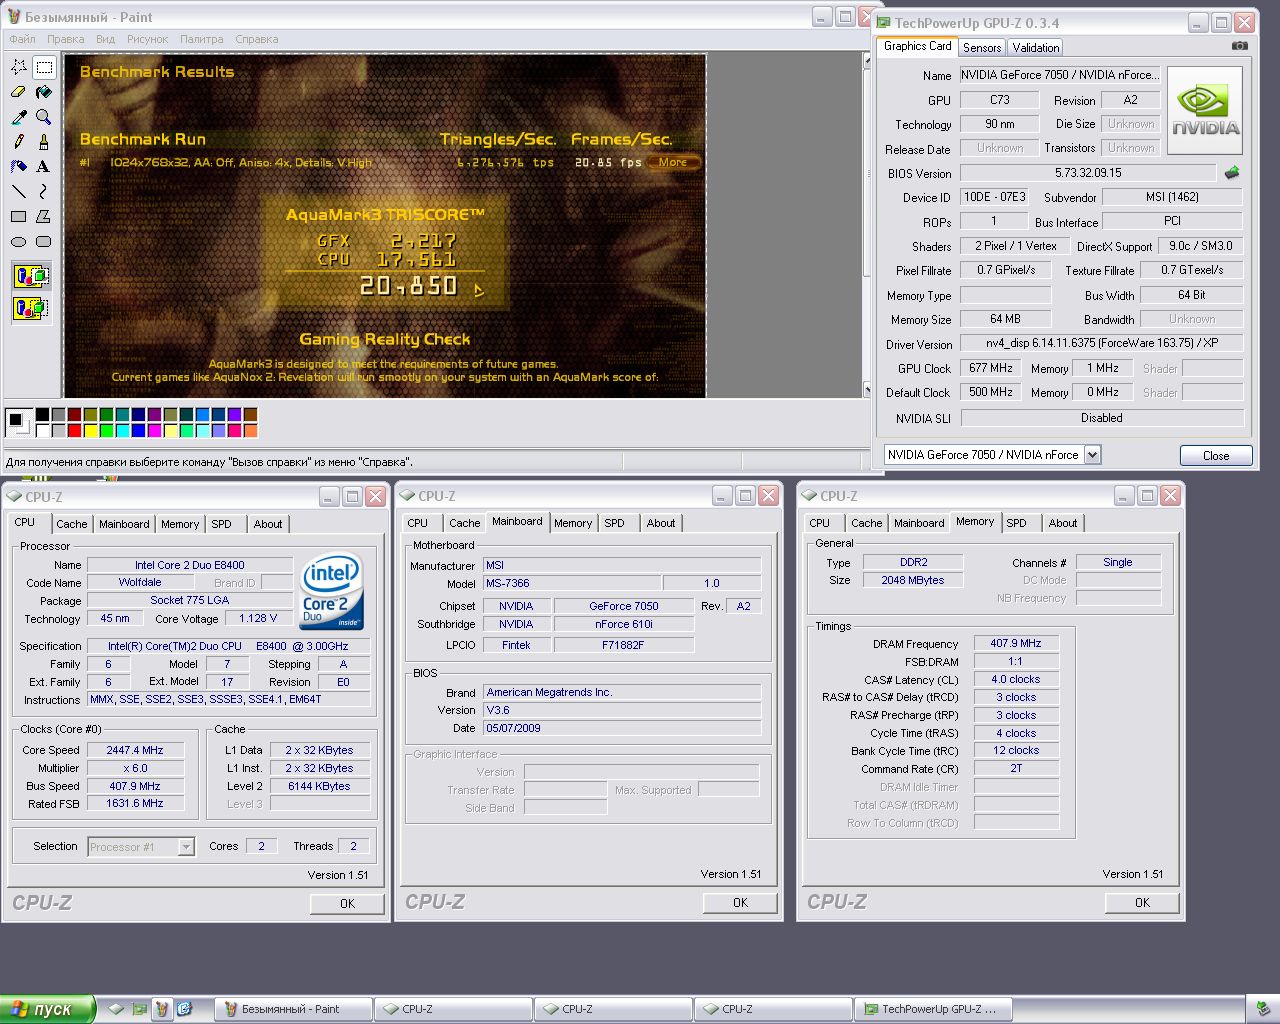Click OK in the Memory CPU-Z window

pos(1142,902)
